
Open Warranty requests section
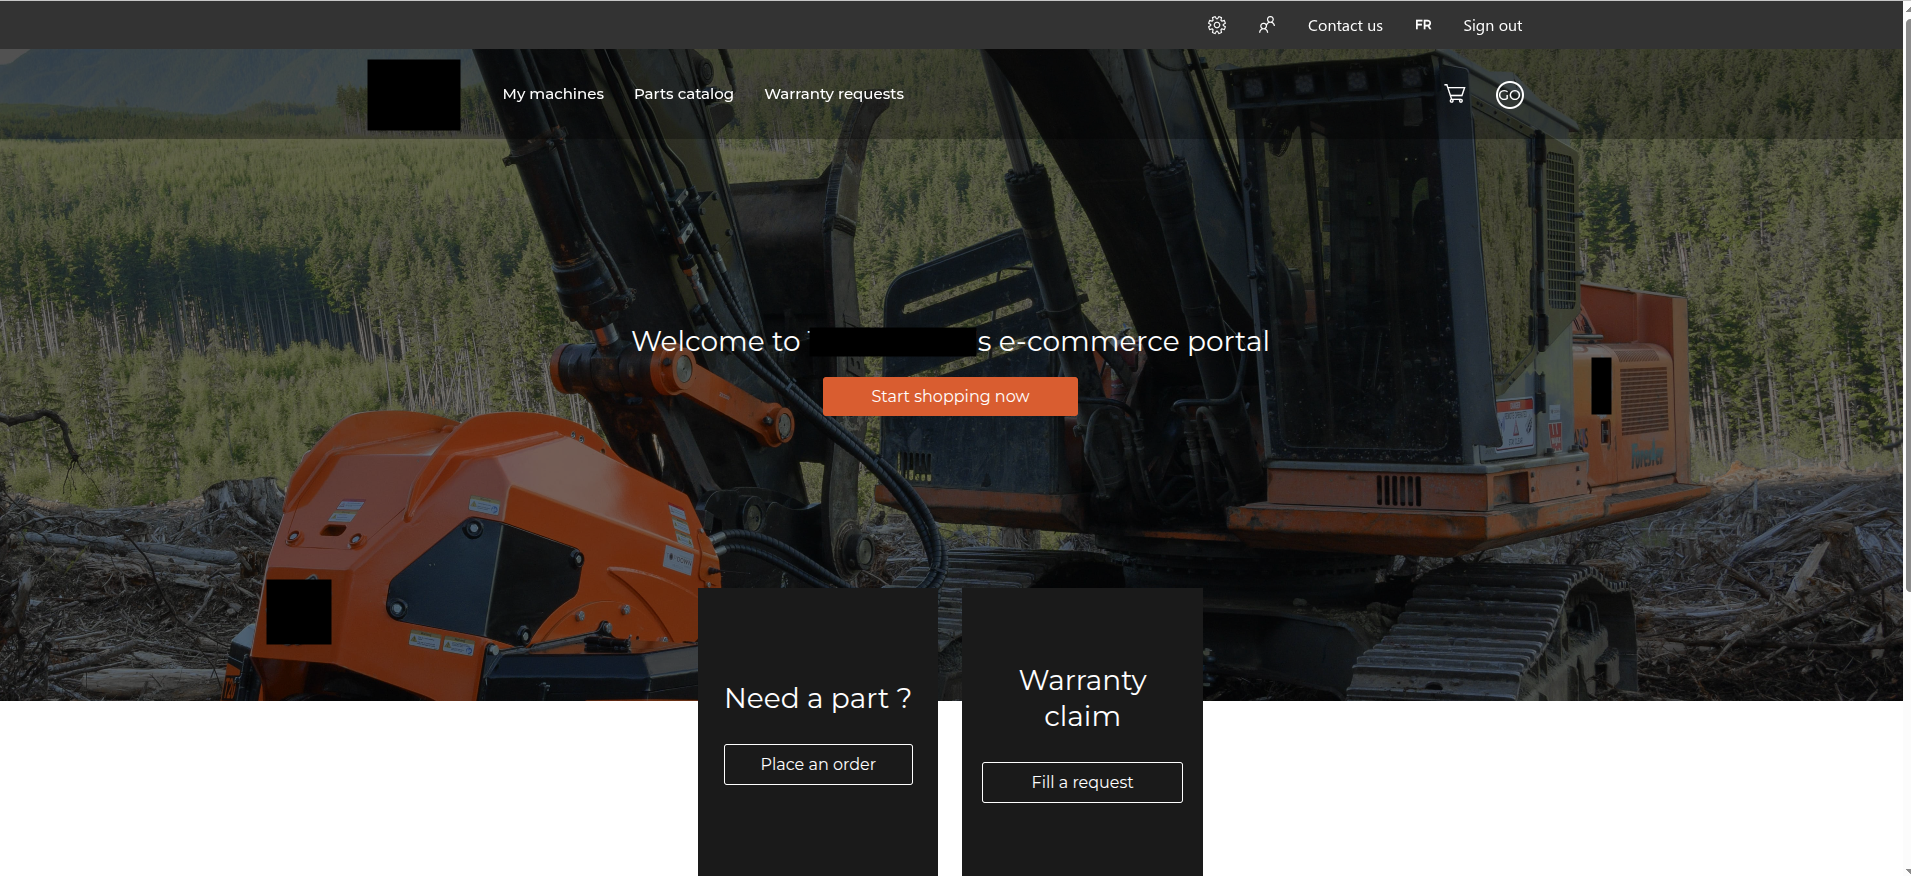pyautogui.click(x=834, y=94)
